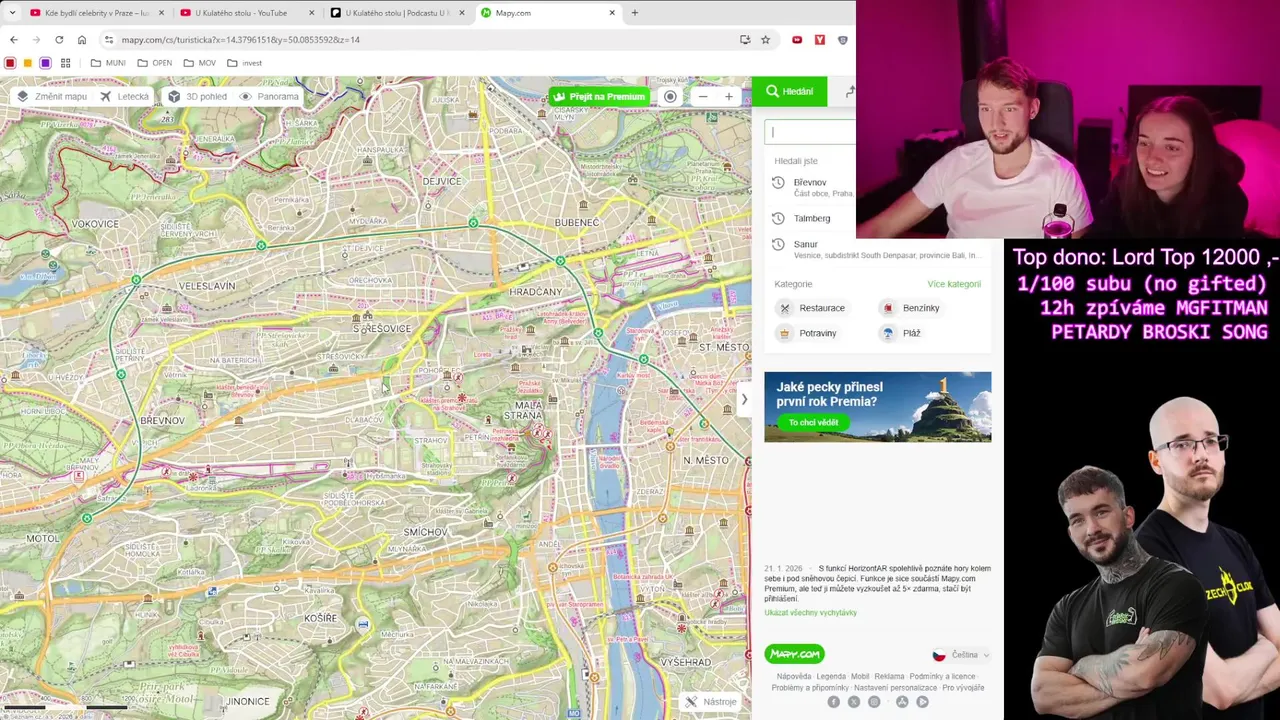Screen dimensions: 1280x720
Task: Open the Premium anniversary banner image
Action: coord(878,407)
